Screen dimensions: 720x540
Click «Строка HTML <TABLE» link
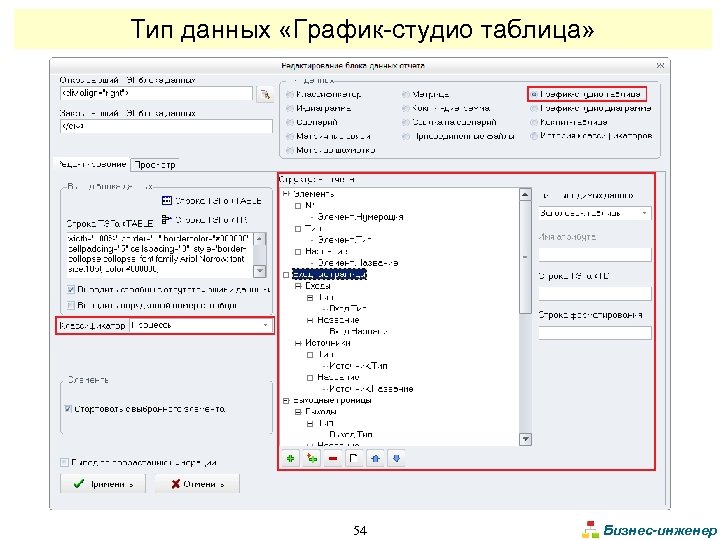pos(219,201)
